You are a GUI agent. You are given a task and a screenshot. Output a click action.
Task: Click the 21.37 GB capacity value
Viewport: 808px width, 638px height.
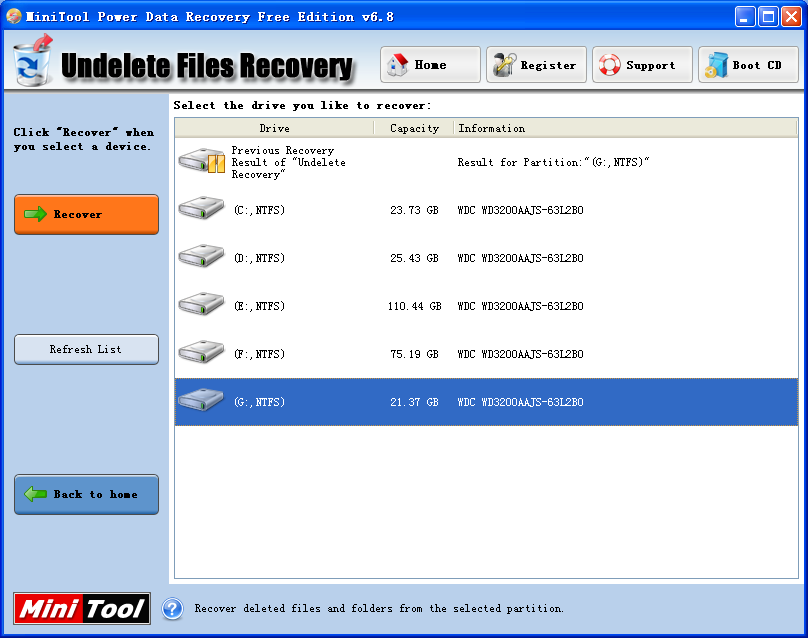coord(414,402)
